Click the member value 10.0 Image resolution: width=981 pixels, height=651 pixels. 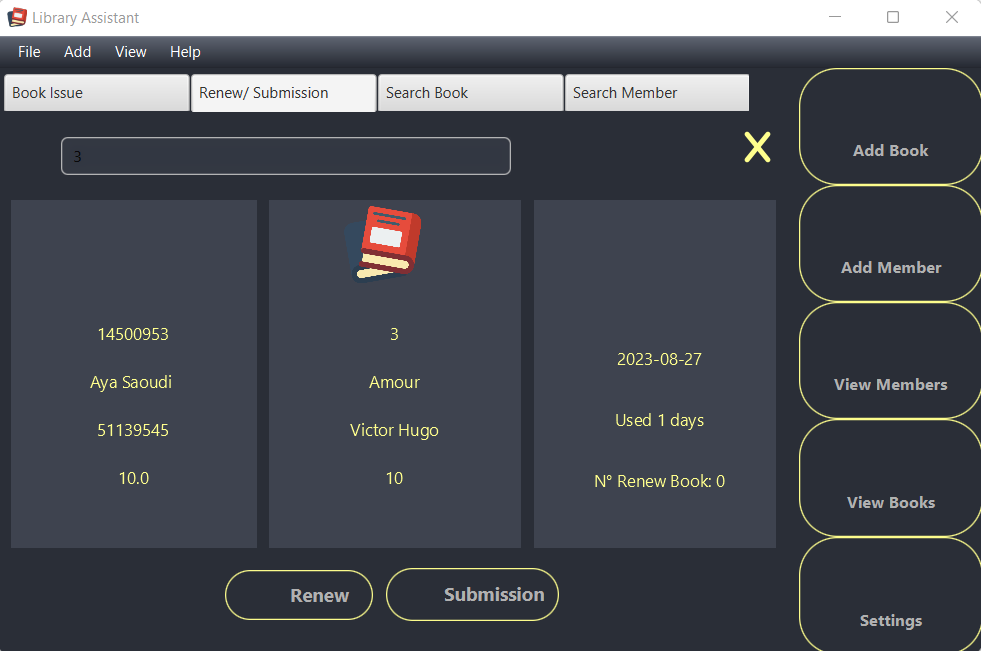click(134, 478)
